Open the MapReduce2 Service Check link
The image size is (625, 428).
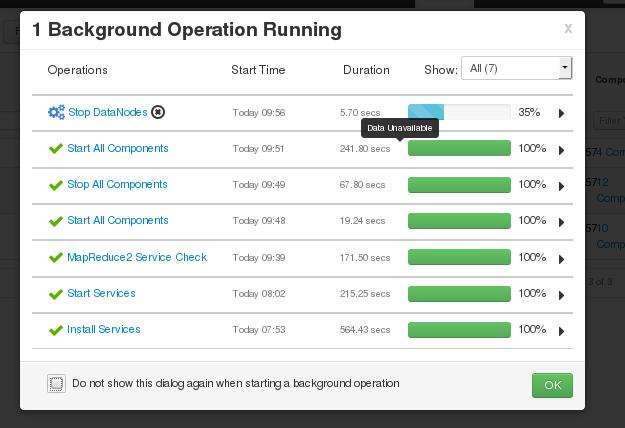click(x=137, y=257)
